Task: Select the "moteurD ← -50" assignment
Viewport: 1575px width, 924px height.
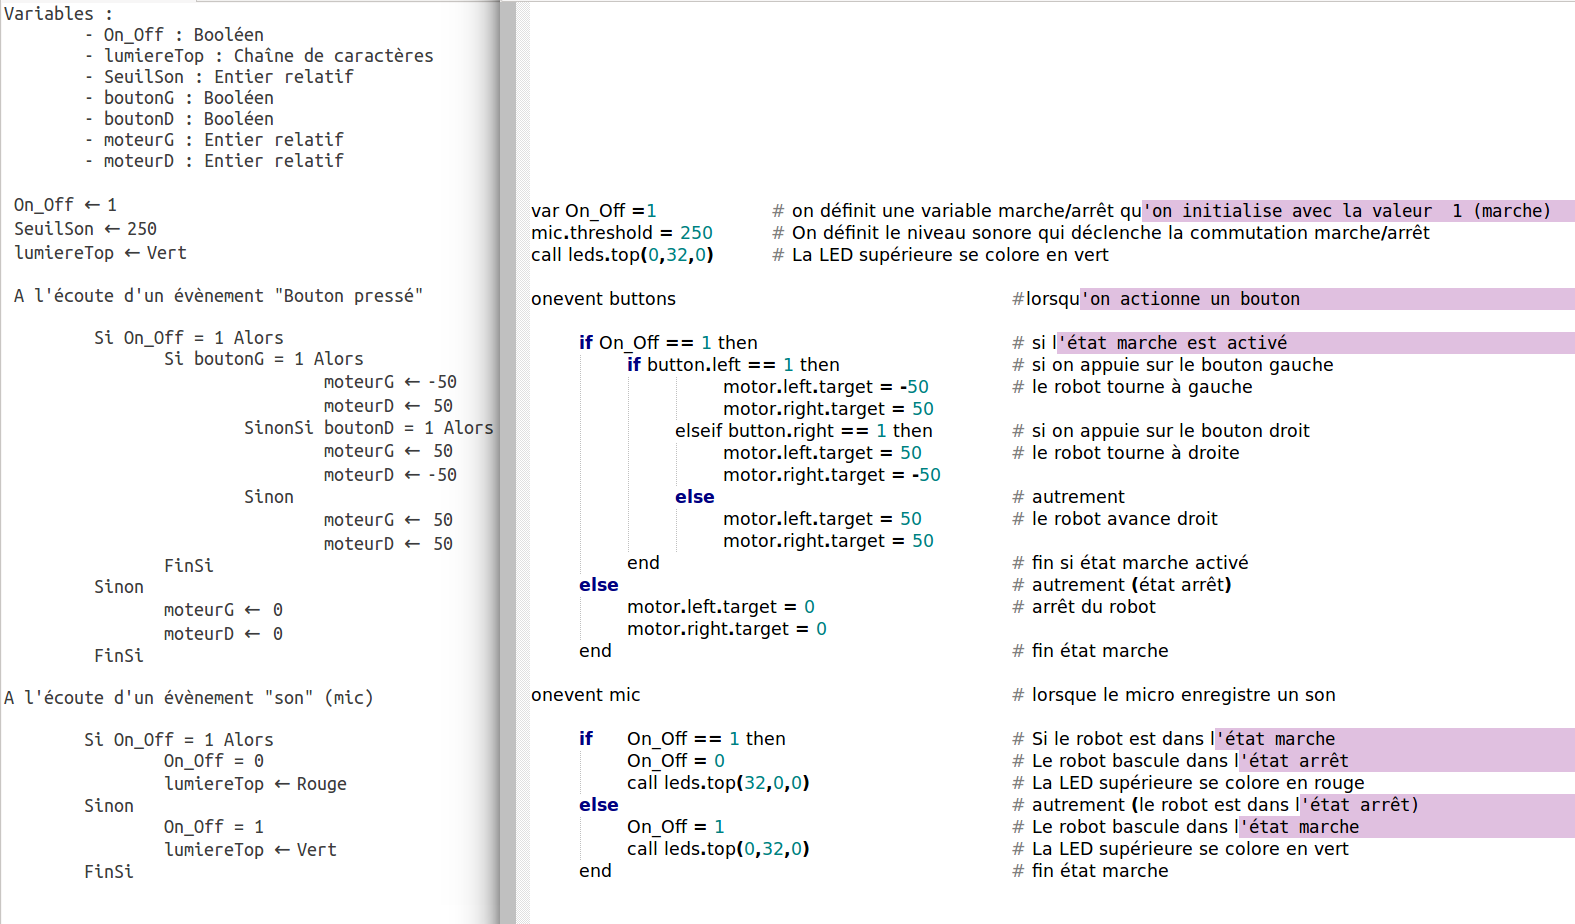Action: point(390,475)
